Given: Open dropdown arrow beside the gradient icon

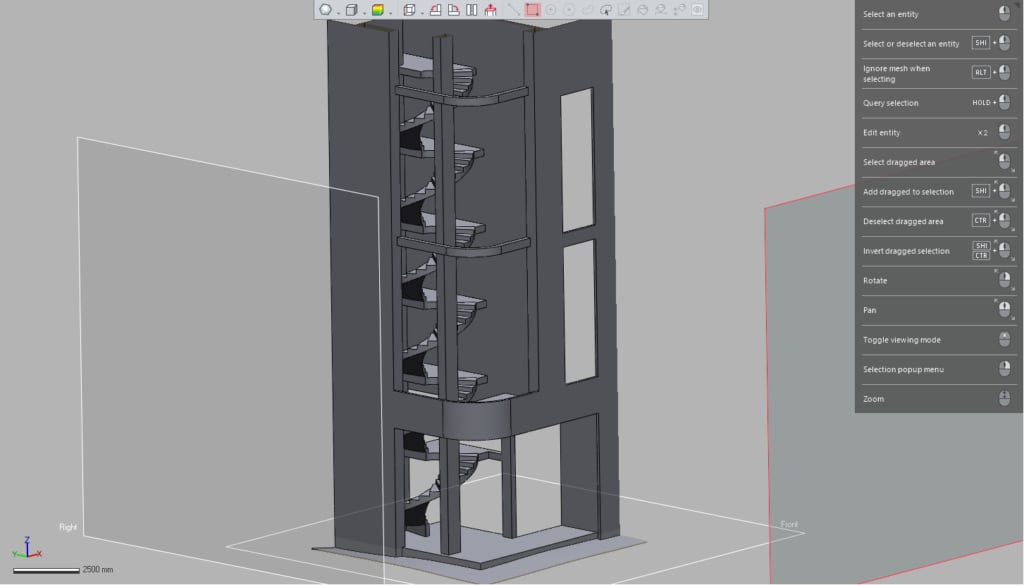Looking at the screenshot, I should pyautogui.click(x=391, y=12).
